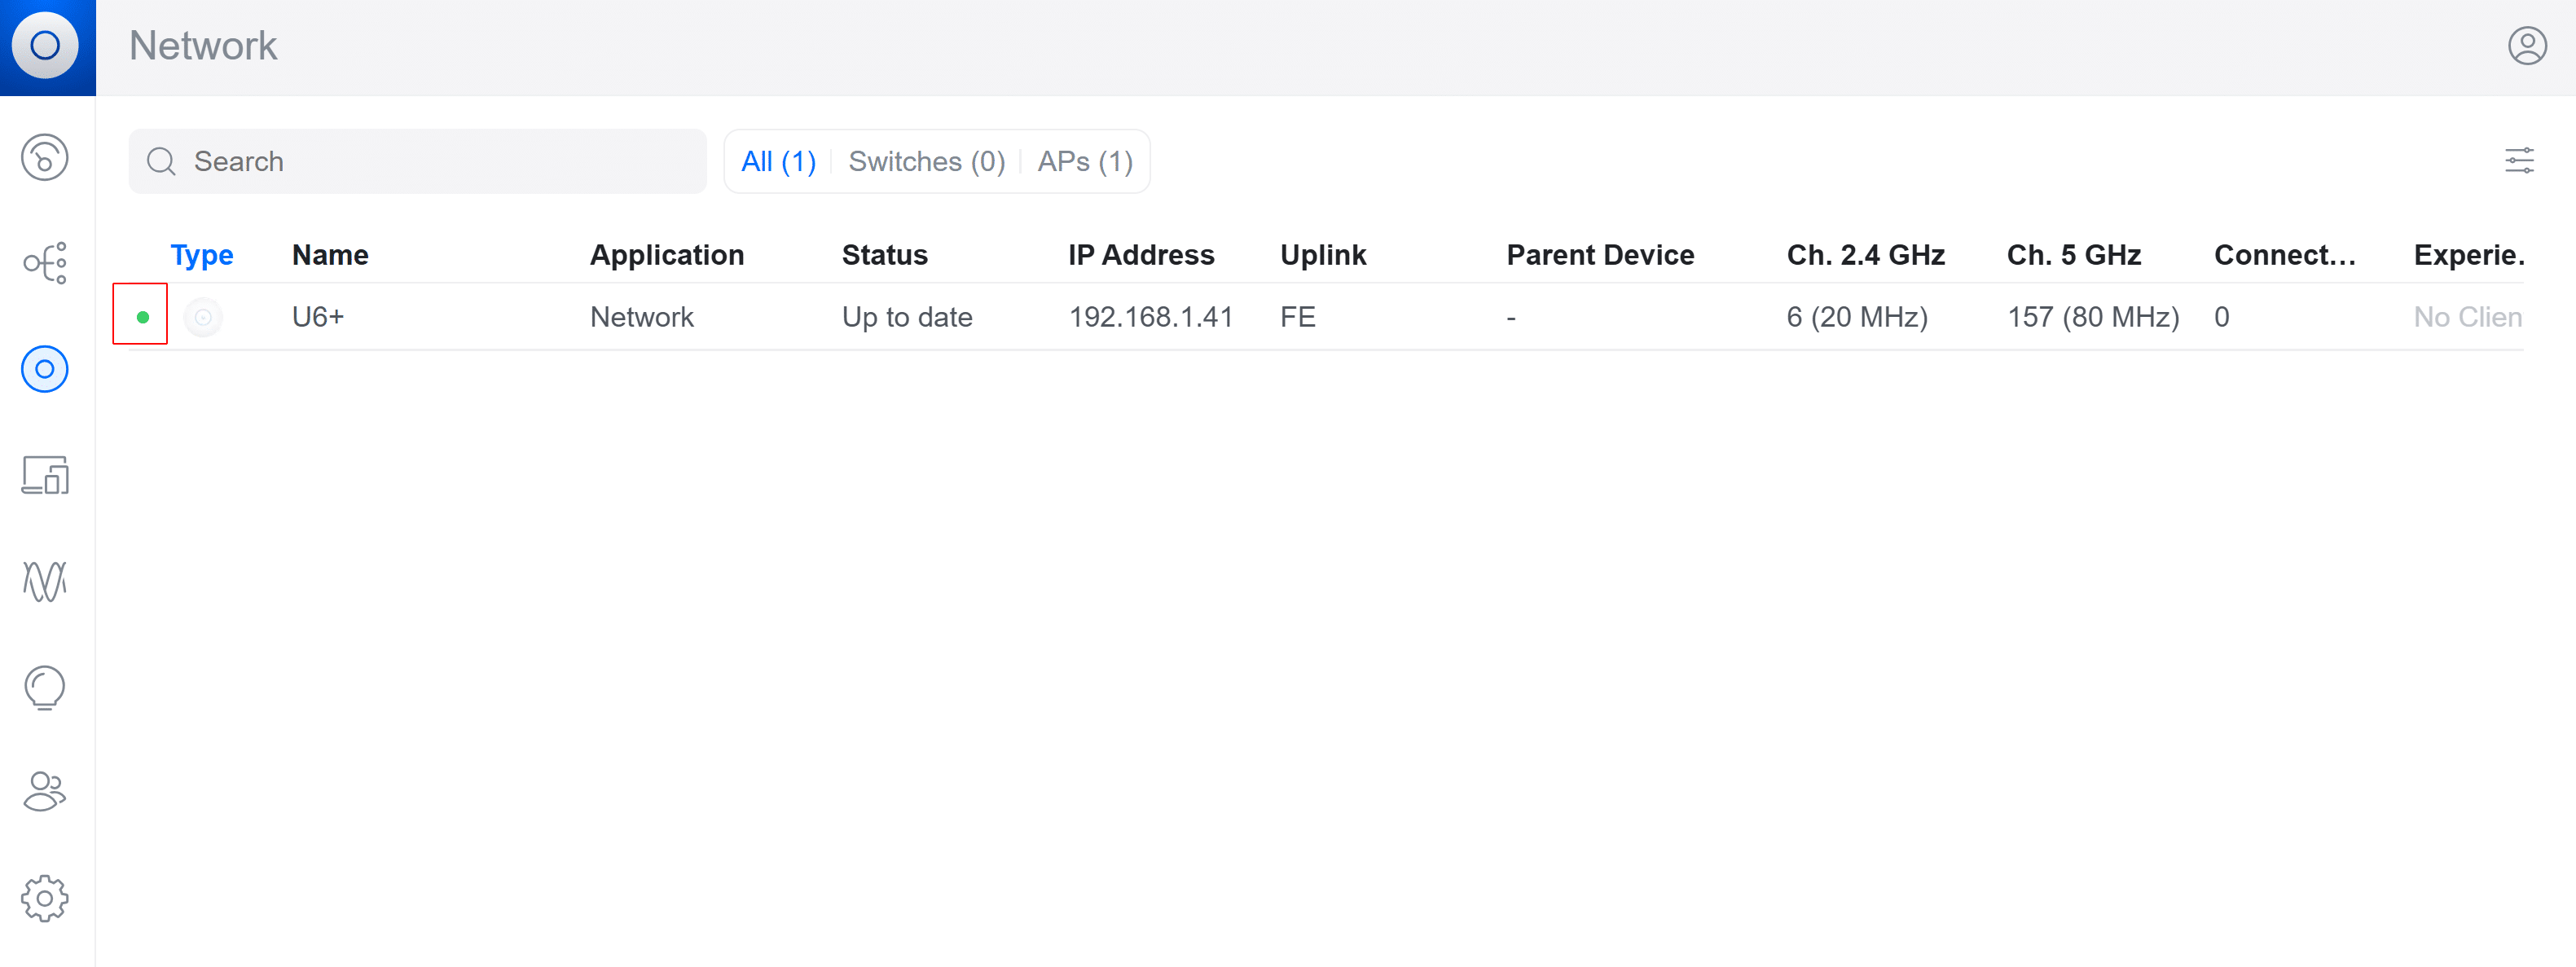Screen dimensions: 2576x967
Task: Click the display/screens icon
Action: pos(46,474)
